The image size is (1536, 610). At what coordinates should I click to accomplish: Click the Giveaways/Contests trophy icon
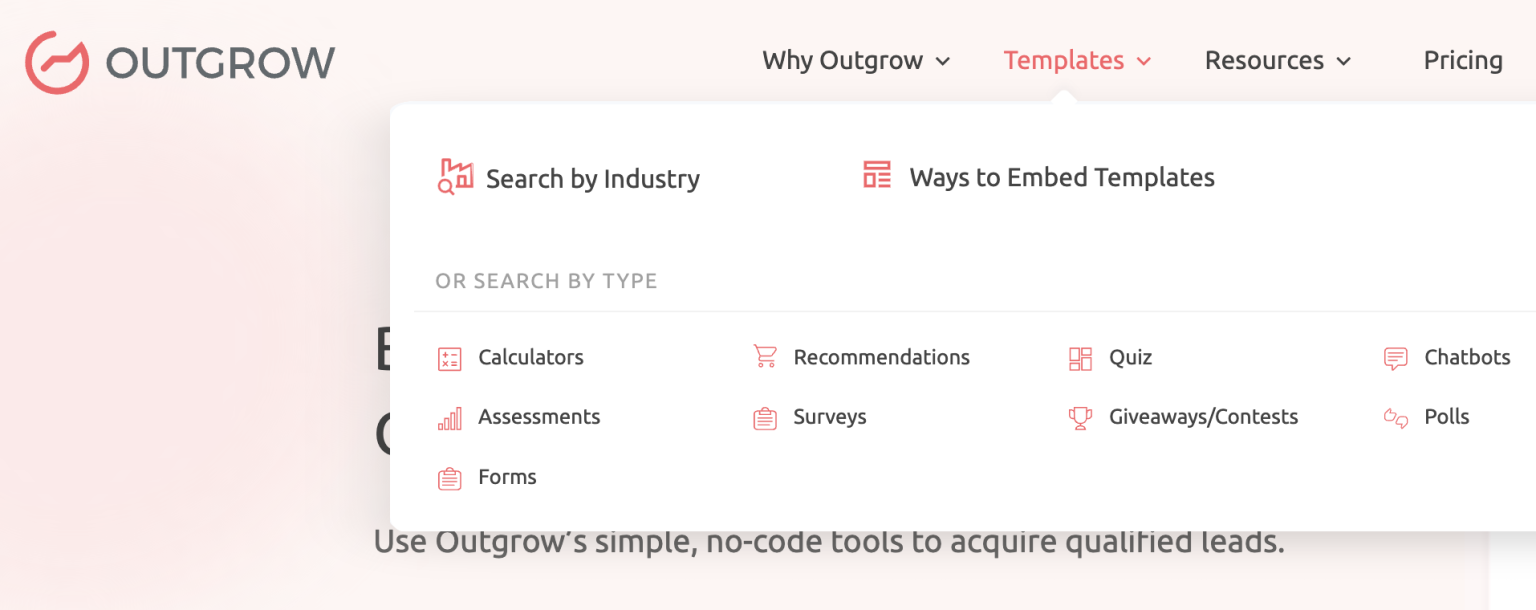[1080, 418]
